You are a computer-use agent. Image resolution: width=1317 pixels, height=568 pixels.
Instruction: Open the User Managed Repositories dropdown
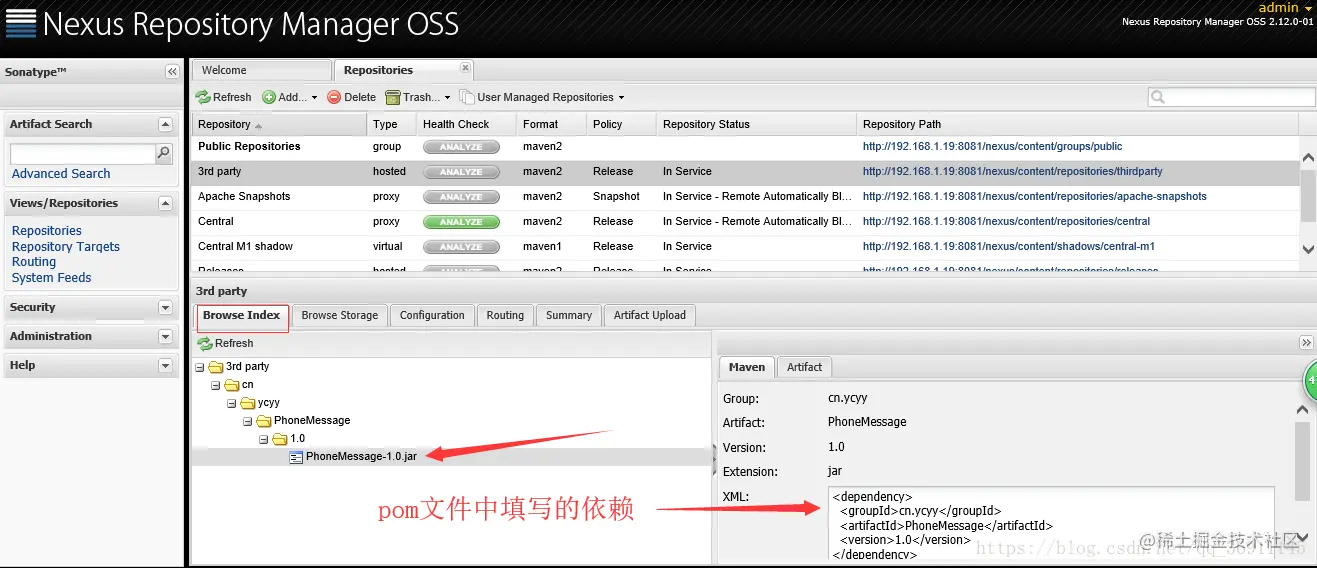pyautogui.click(x=542, y=97)
